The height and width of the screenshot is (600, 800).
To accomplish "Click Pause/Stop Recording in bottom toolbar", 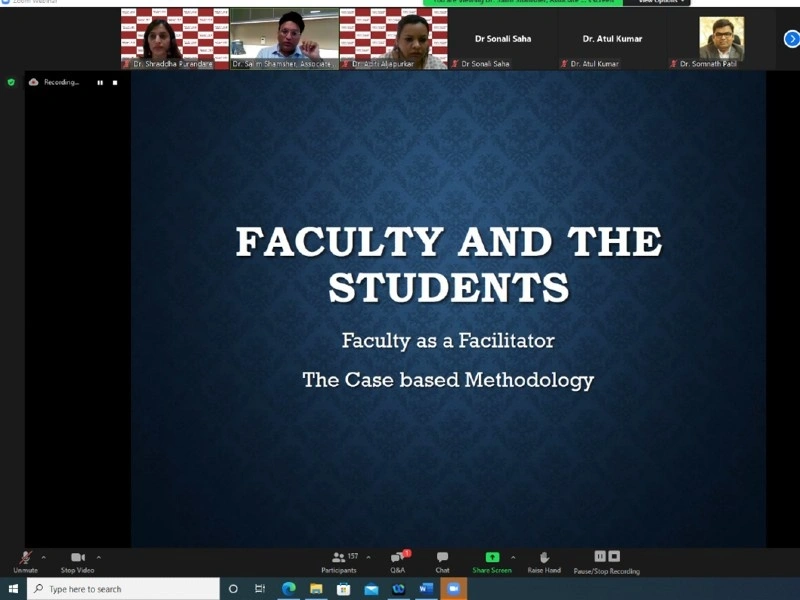I will 607,562.
